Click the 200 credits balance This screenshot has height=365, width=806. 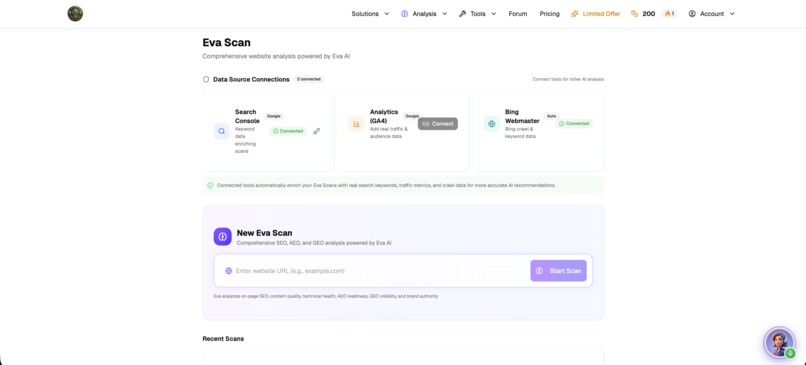649,14
